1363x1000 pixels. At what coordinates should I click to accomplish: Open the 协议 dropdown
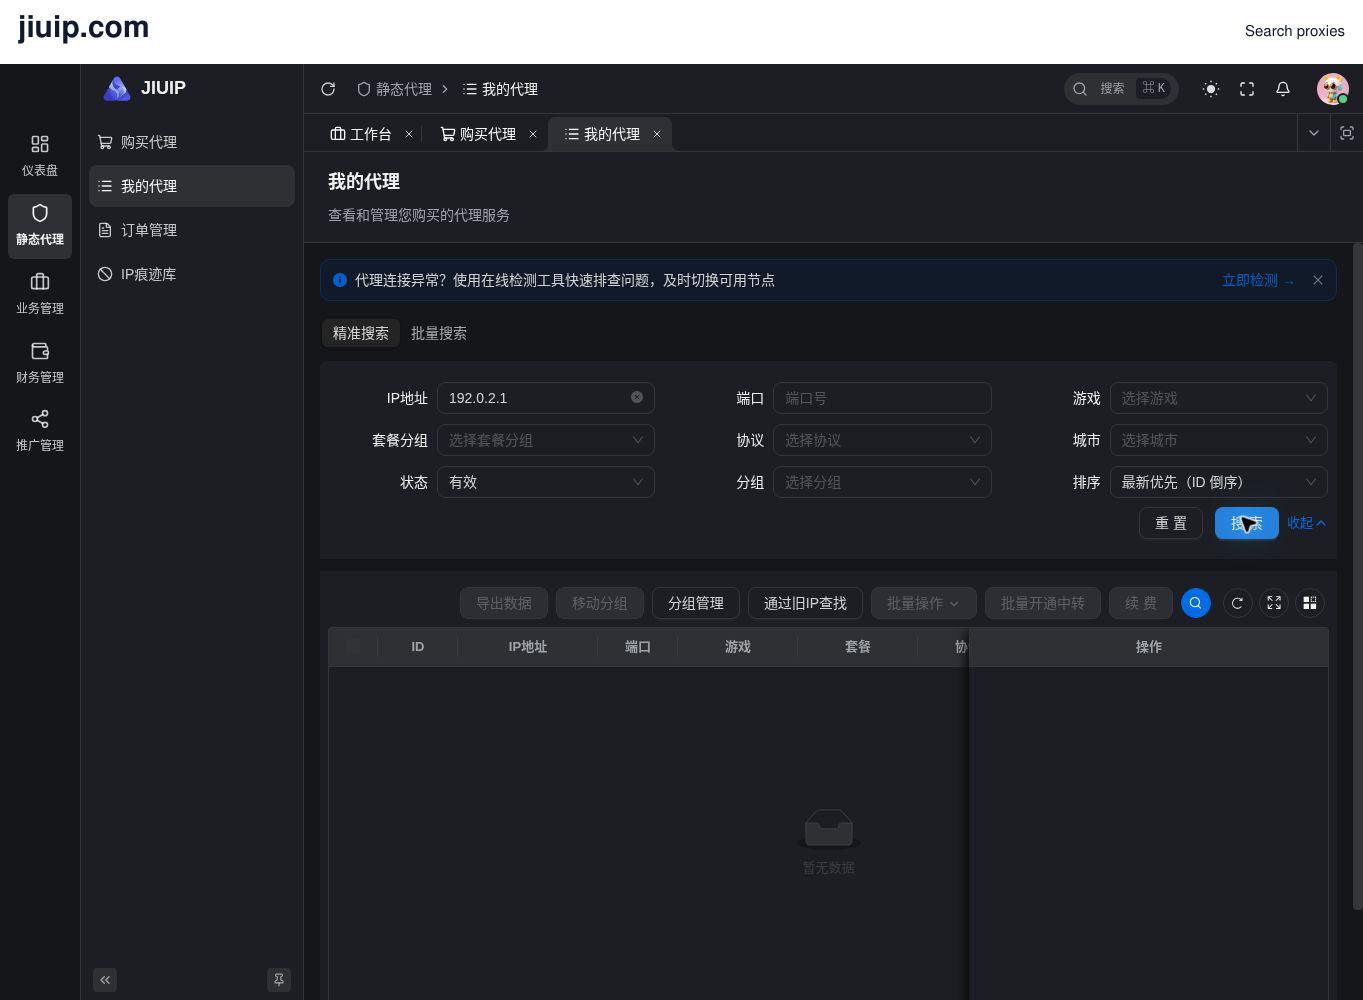882,440
